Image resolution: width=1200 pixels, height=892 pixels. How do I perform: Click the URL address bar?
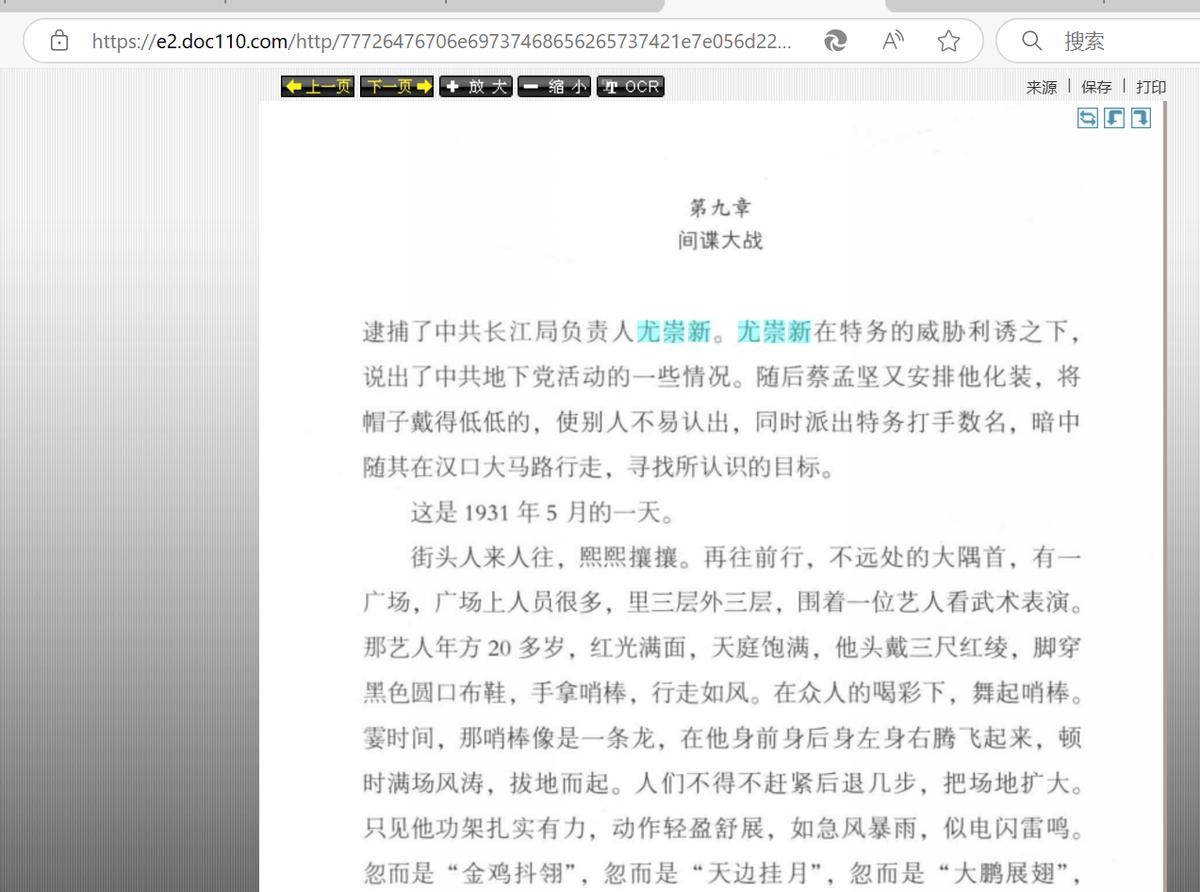point(440,41)
